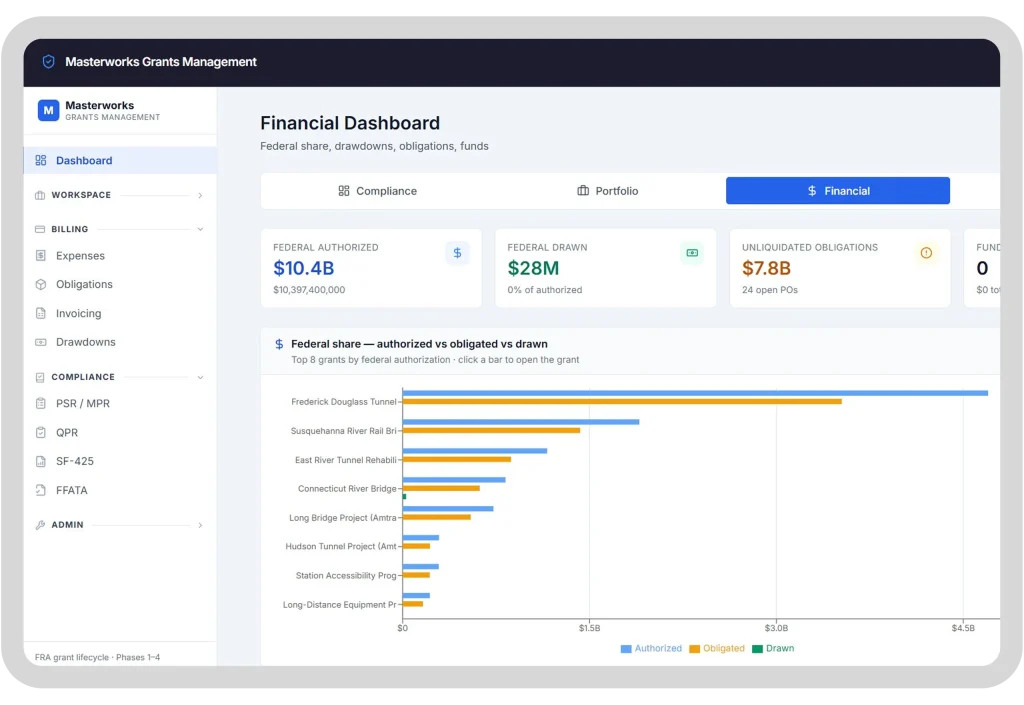Click the dollar icon on Financial tab
Image resolution: width=1024 pixels, height=705 pixels.
[x=812, y=191]
